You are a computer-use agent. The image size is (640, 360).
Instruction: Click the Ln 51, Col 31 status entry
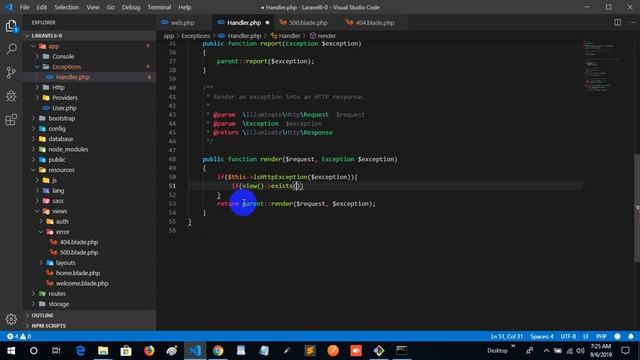point(507,336)
